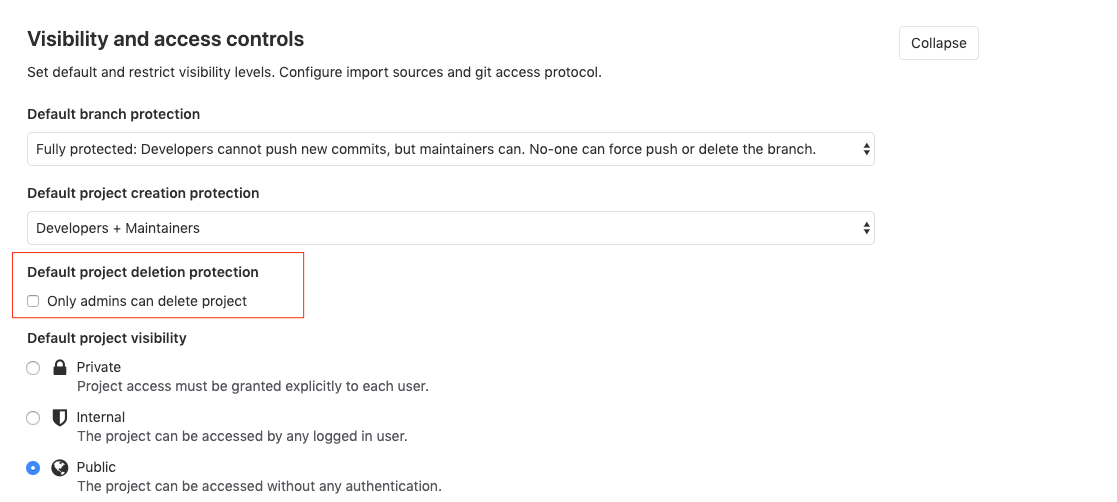Open the Default project creation protection dropdown
The width and height of the screenshot is (1117, 502).
(x=450, y=228)
